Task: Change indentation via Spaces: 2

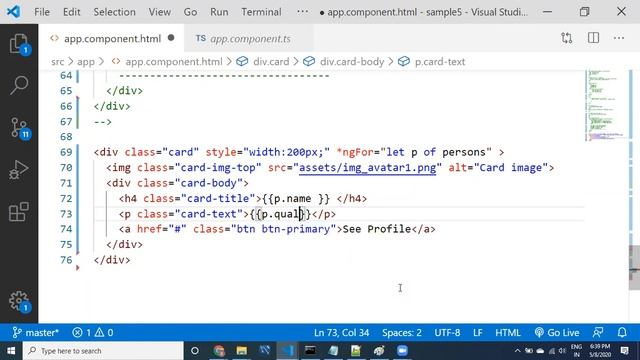Action: pyautogui.click(x=402, y=333)
